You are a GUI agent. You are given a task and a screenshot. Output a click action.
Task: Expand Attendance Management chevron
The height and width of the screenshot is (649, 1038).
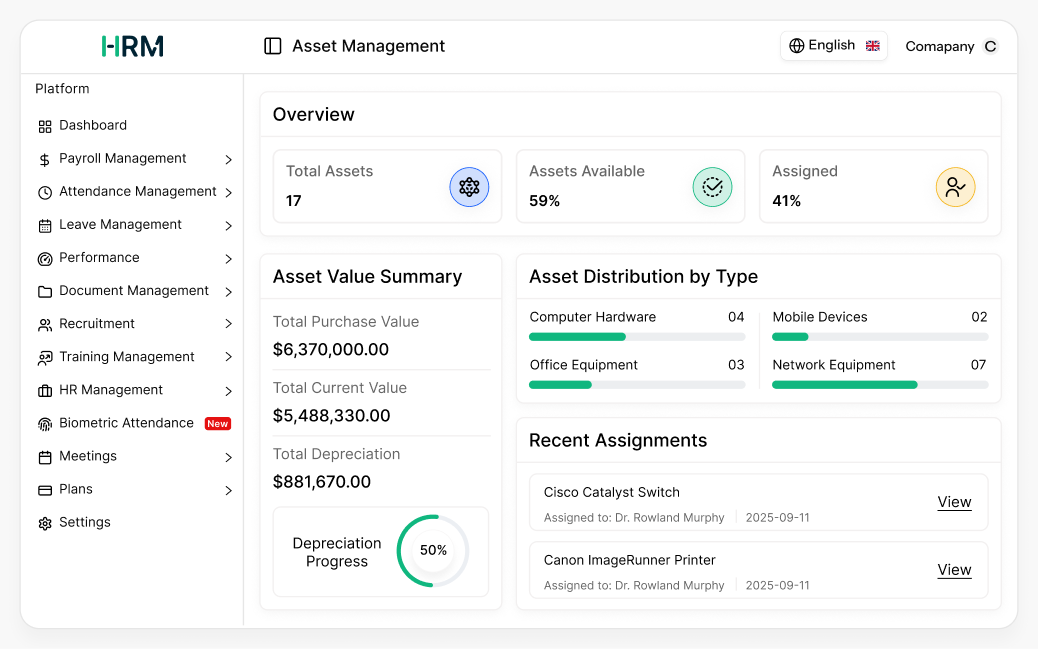point(228,193)
